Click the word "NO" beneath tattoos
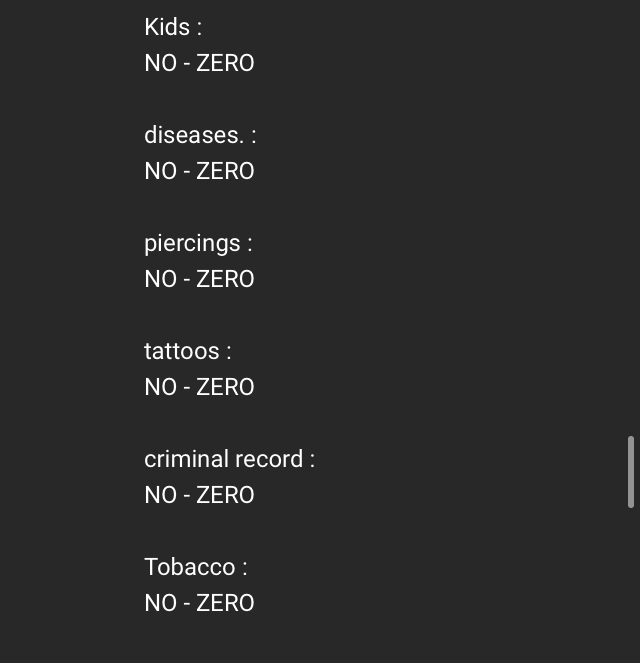 point(160,387)
